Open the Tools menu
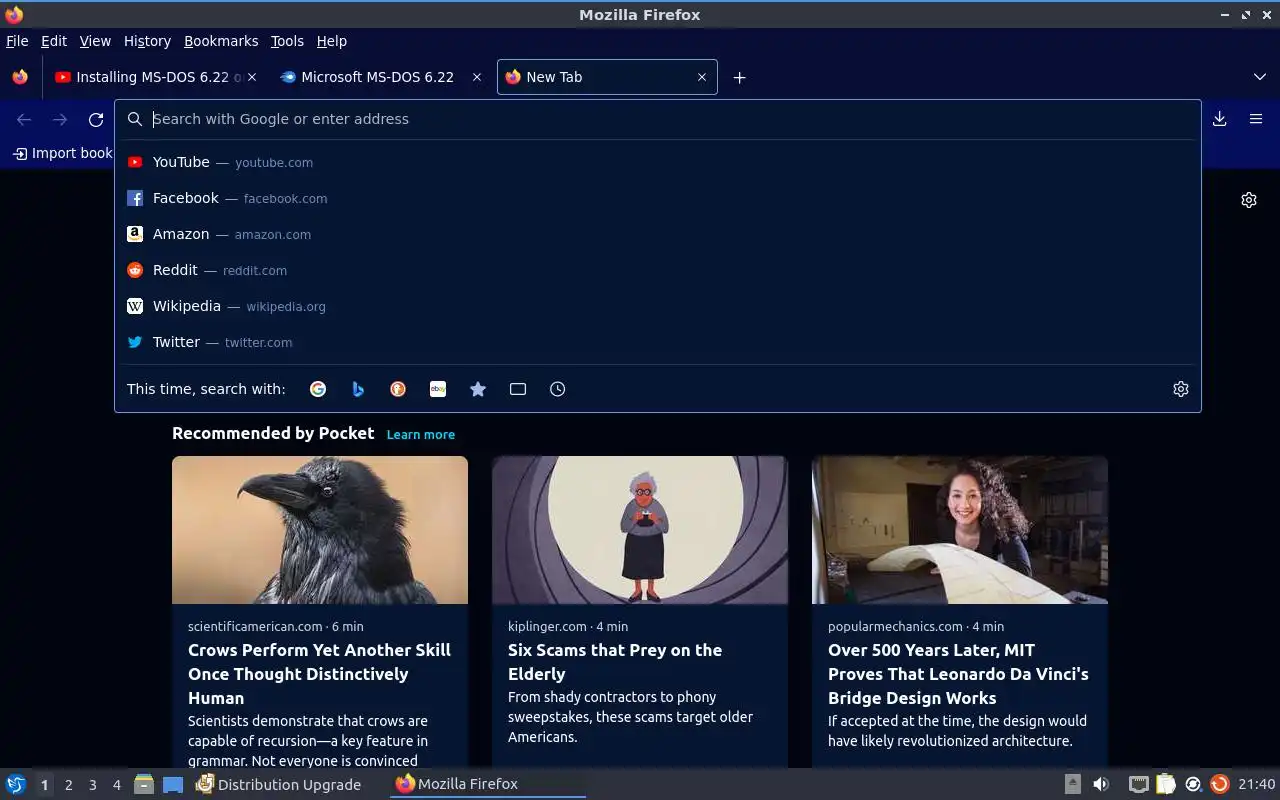This screenshot has height=800, width=1280. pyautogui.click(x=287, y=41)
